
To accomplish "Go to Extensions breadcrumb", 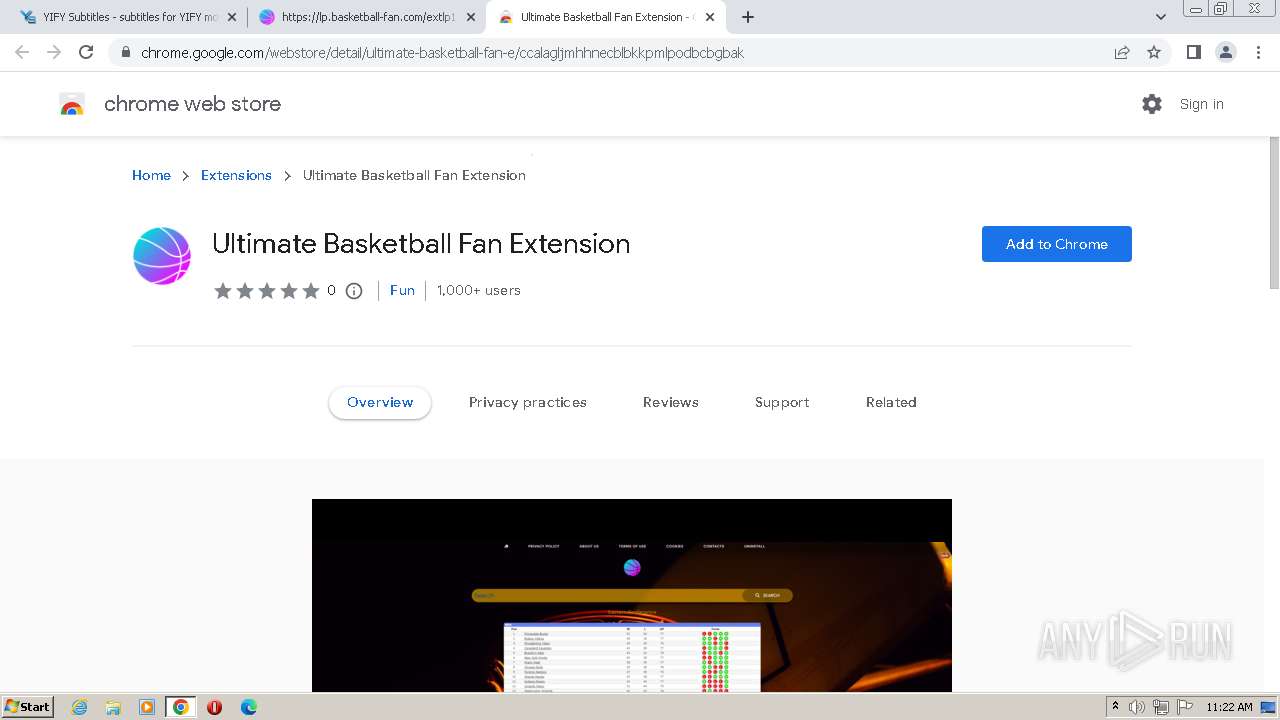I will pyautogui.click(x=236, y=175).
